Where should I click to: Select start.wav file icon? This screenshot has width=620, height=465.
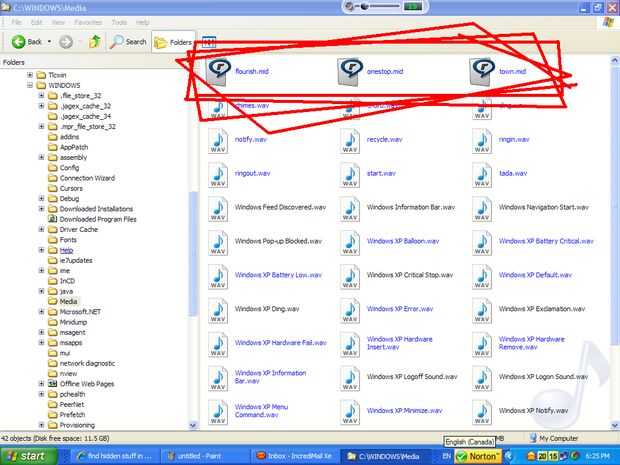pyautogui.click(x=350, y=175)
